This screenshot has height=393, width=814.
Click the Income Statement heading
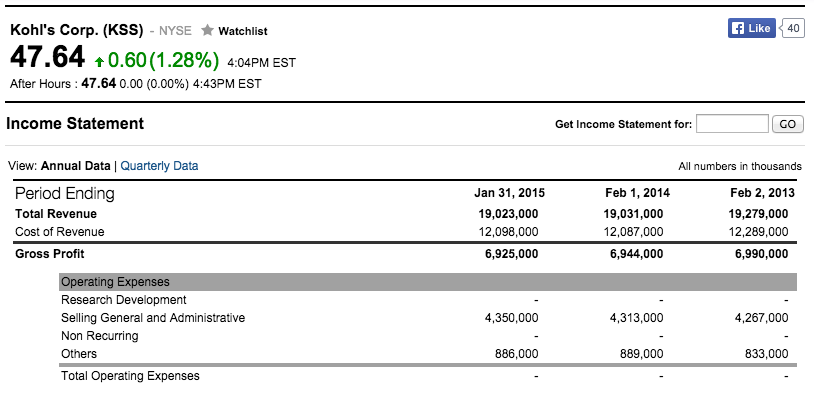point(75,124)
